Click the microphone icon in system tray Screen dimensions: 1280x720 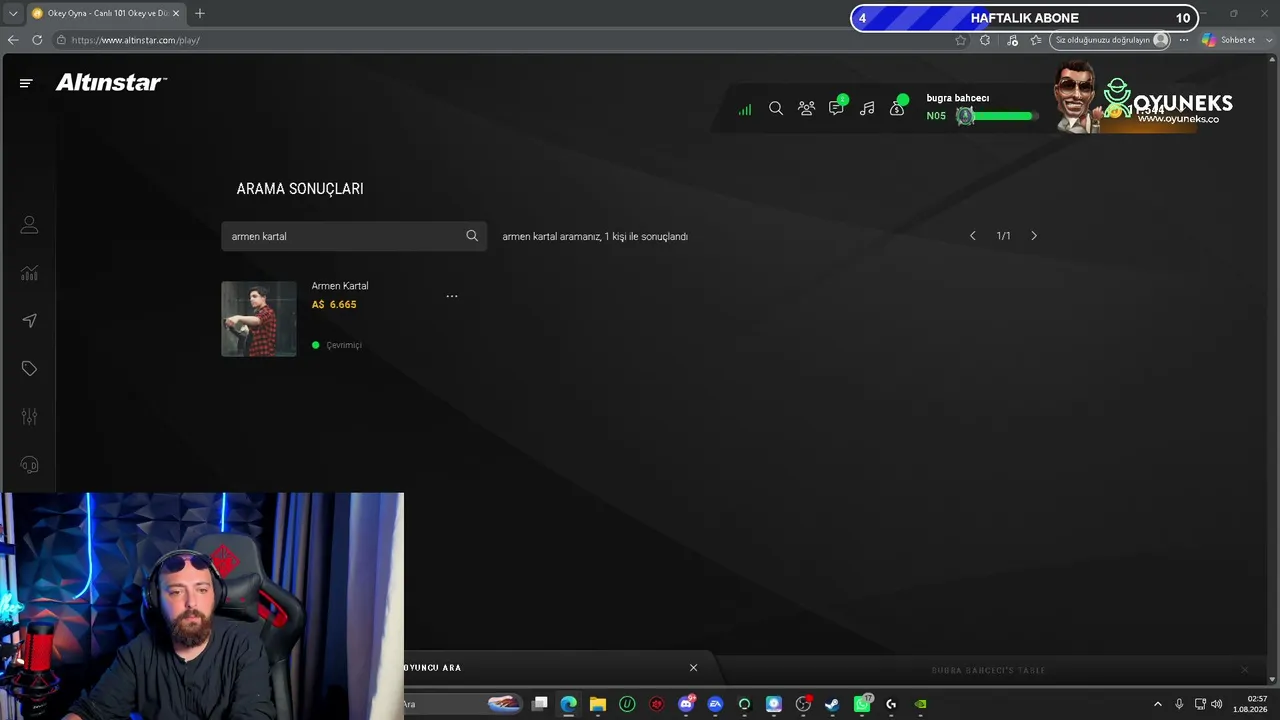(1180, 704)
